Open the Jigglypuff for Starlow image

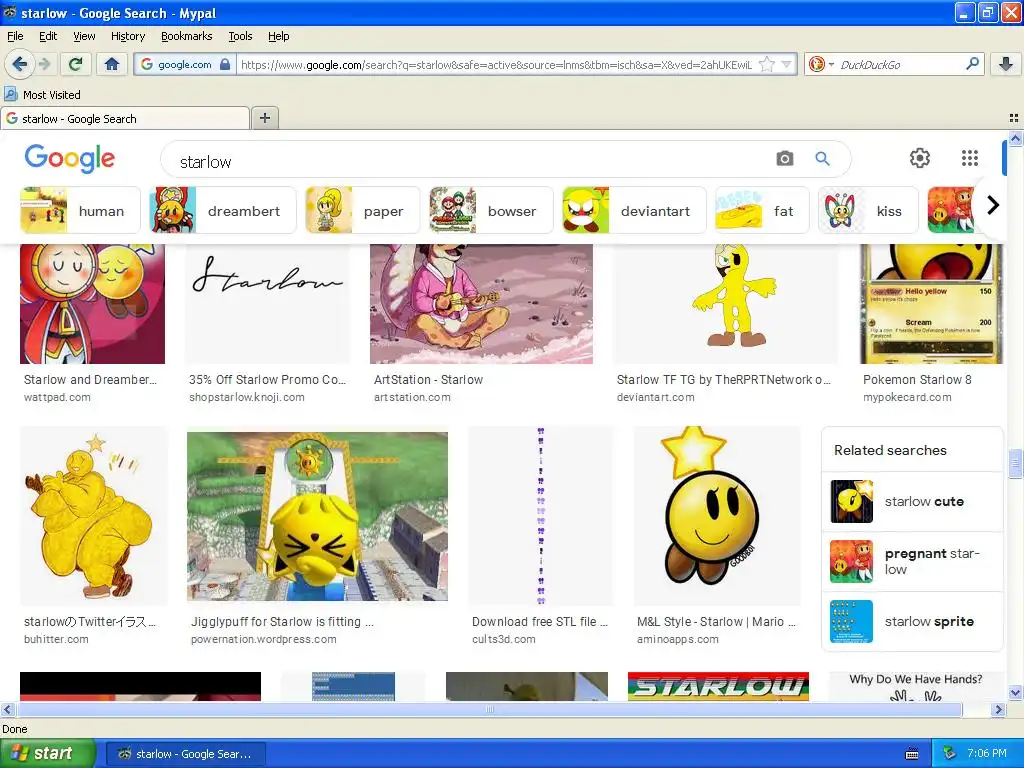click(317, 516)
